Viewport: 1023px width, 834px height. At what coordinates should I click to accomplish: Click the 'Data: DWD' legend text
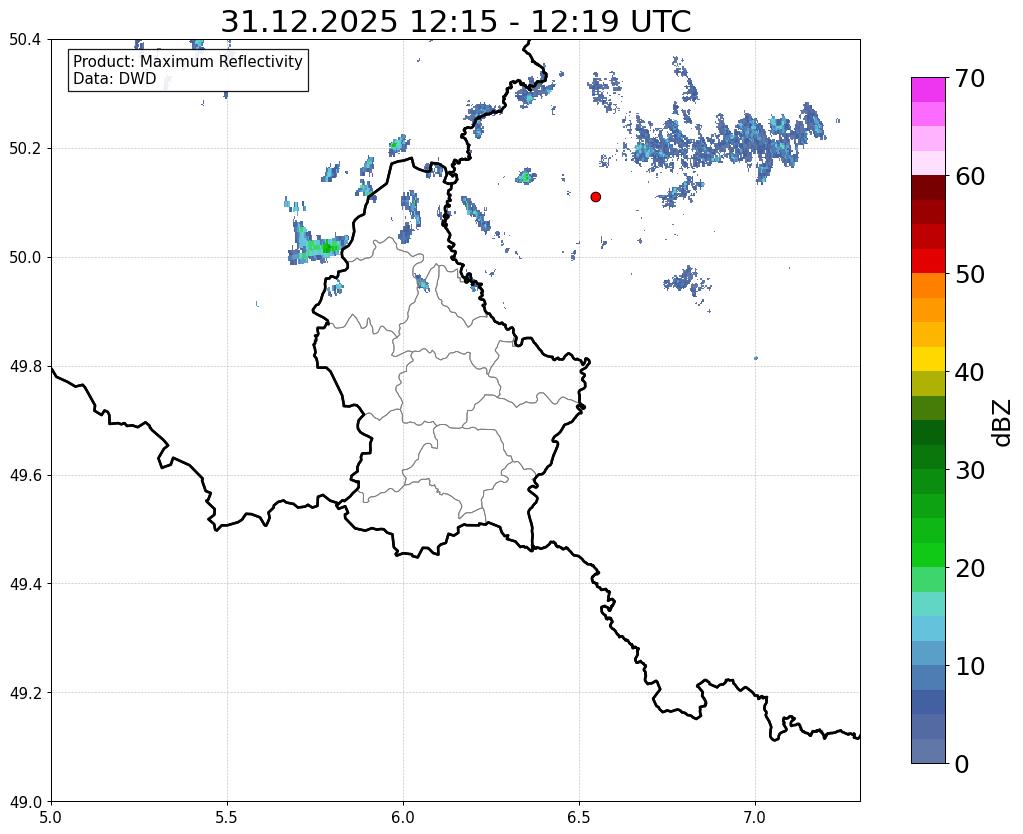pos(115,78)
